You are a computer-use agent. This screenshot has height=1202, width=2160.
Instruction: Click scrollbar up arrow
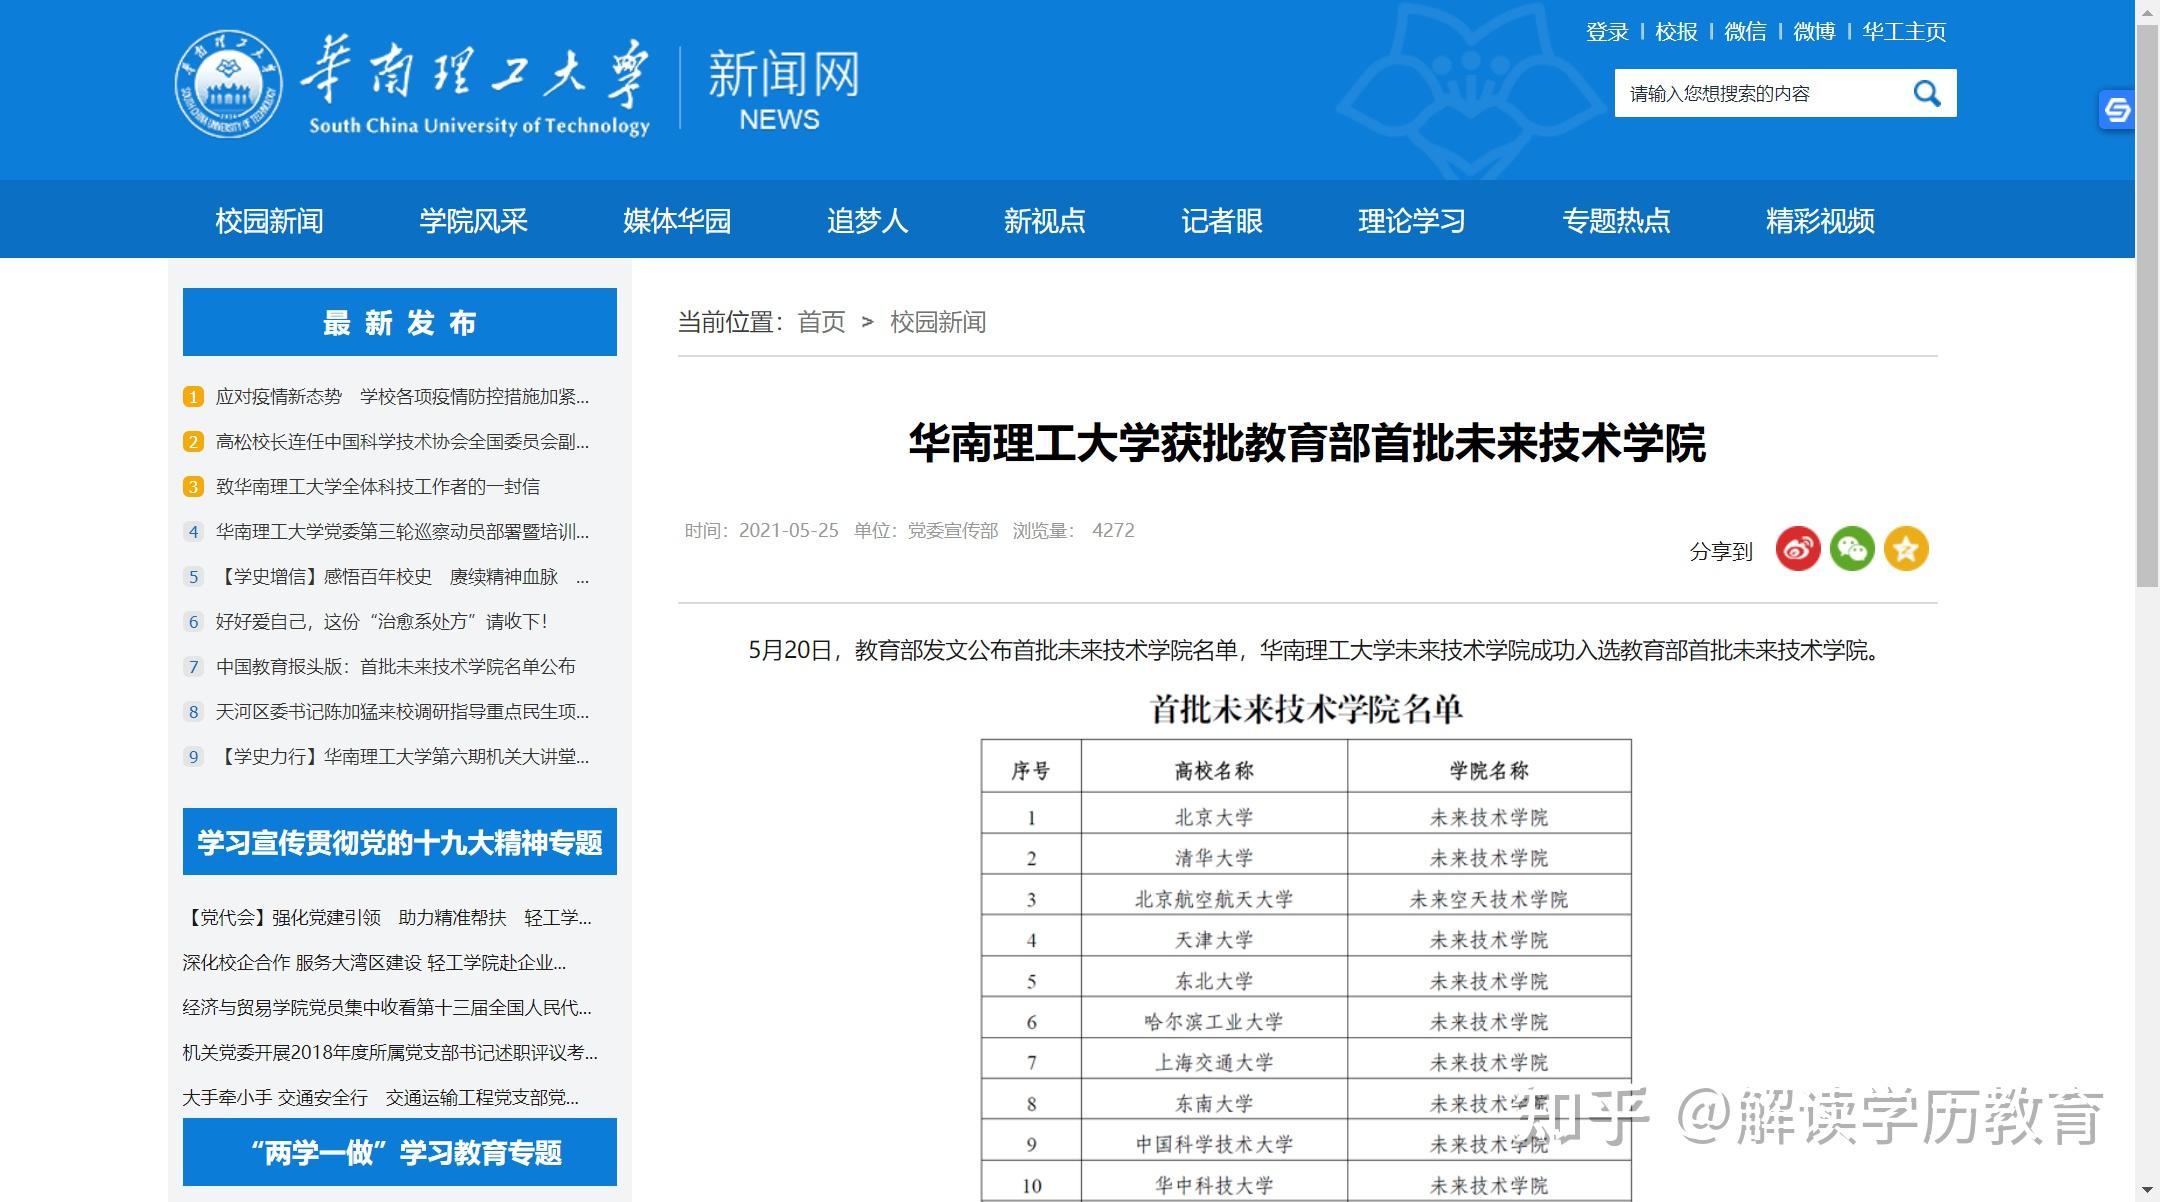click(2147, 10)
